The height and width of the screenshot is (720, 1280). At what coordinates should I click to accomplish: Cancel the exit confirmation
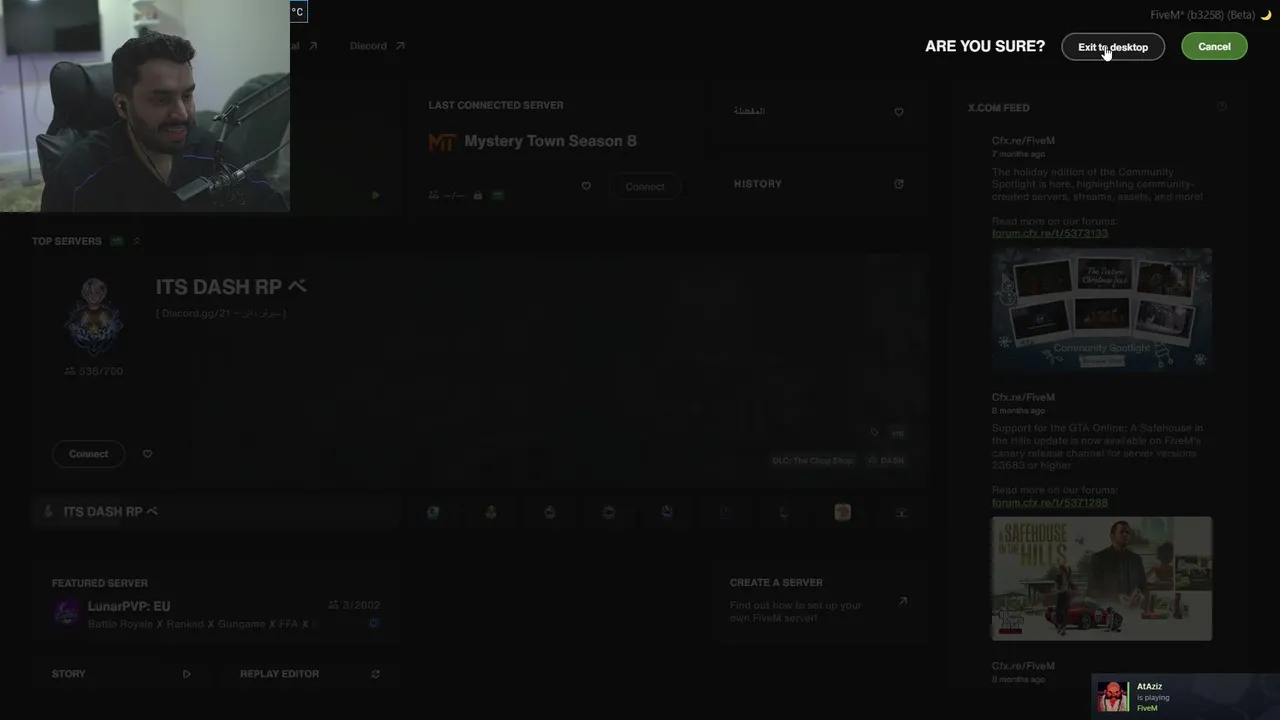1214,47
